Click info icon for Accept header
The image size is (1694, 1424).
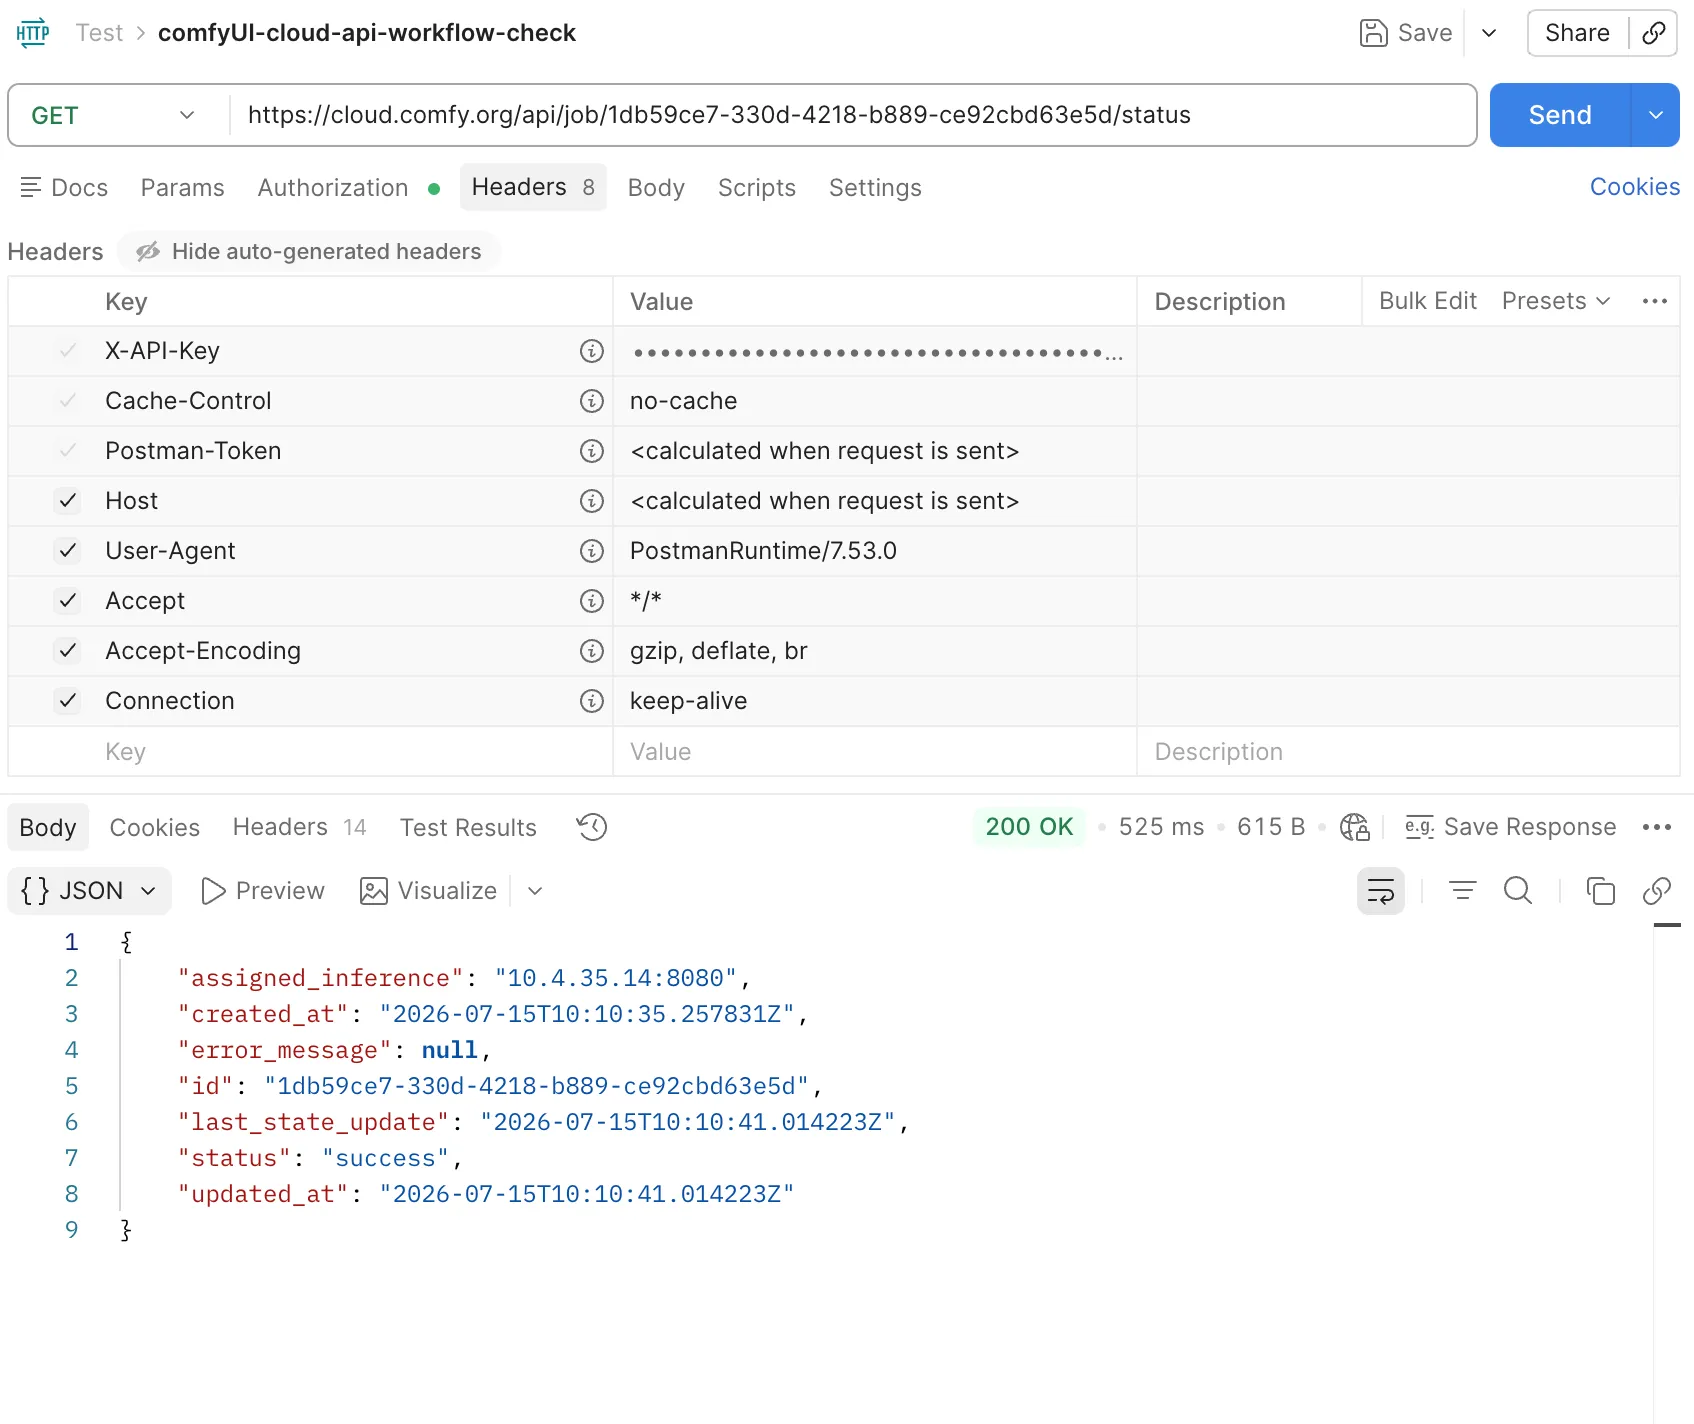pos(592,601)
